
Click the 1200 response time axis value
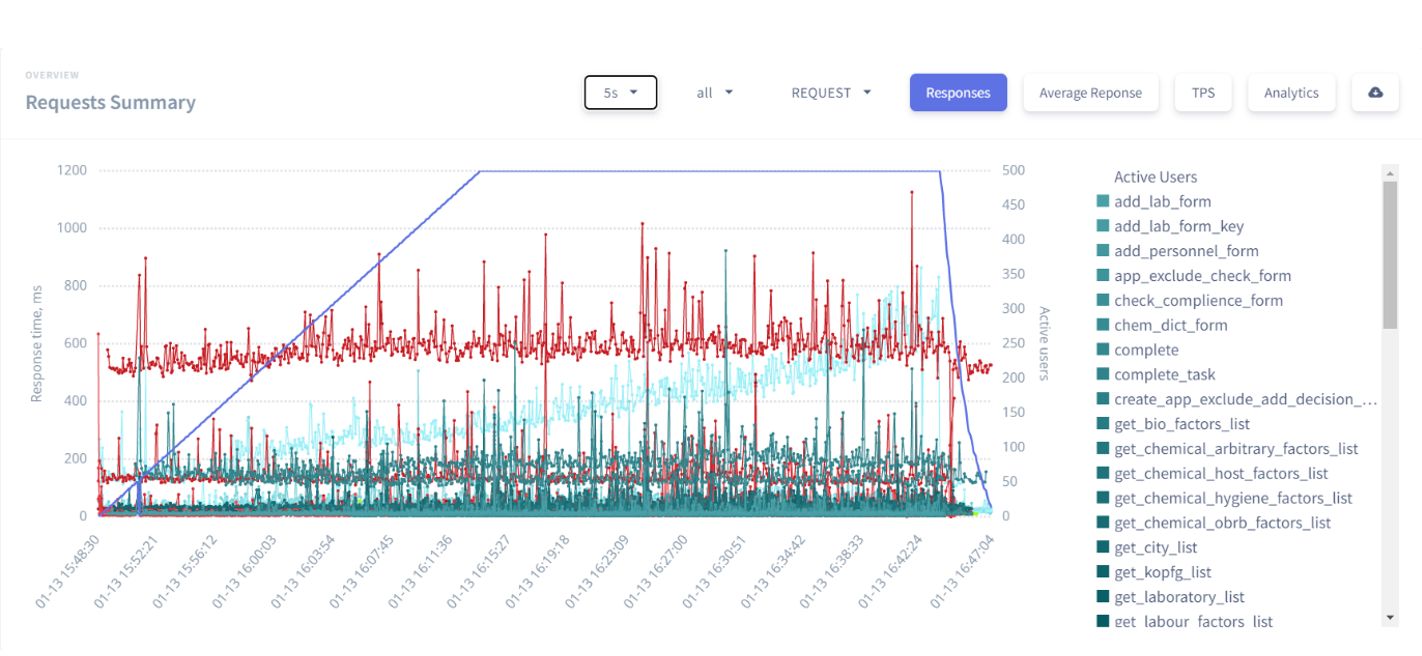pyautogui.click(x=70, y=170)
